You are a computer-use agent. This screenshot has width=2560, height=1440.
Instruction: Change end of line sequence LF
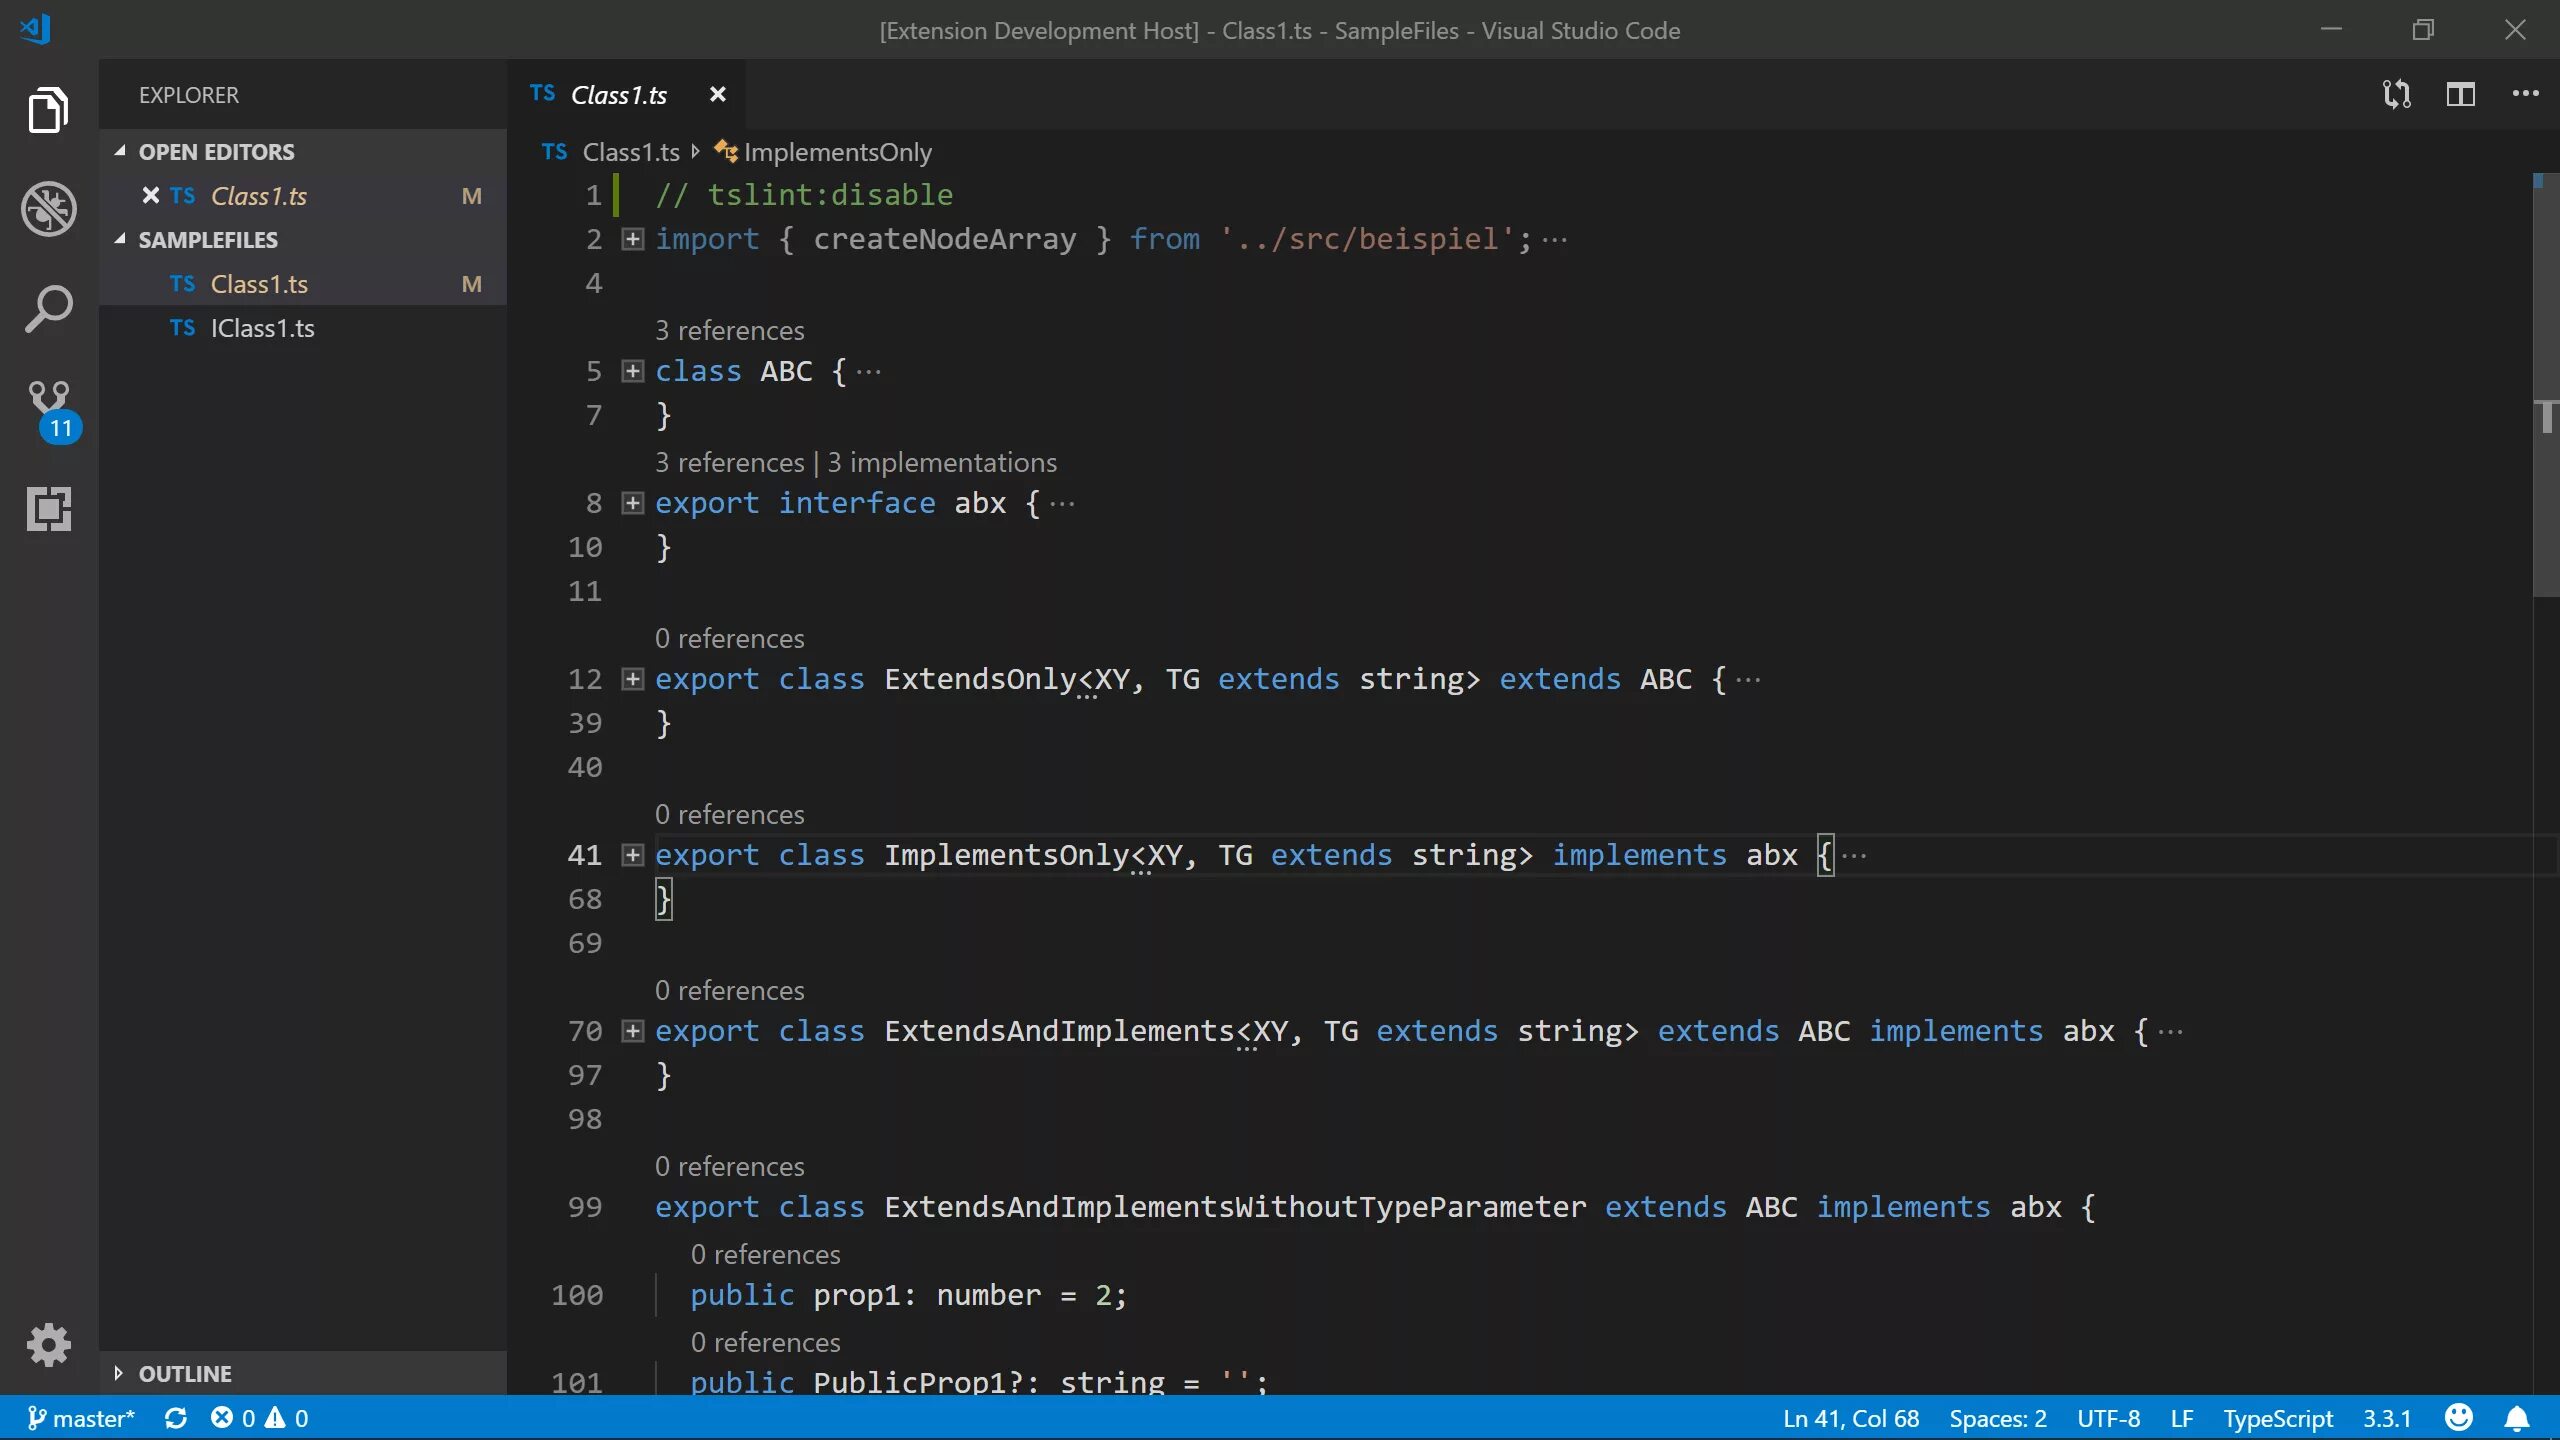click(2181, 1418)
